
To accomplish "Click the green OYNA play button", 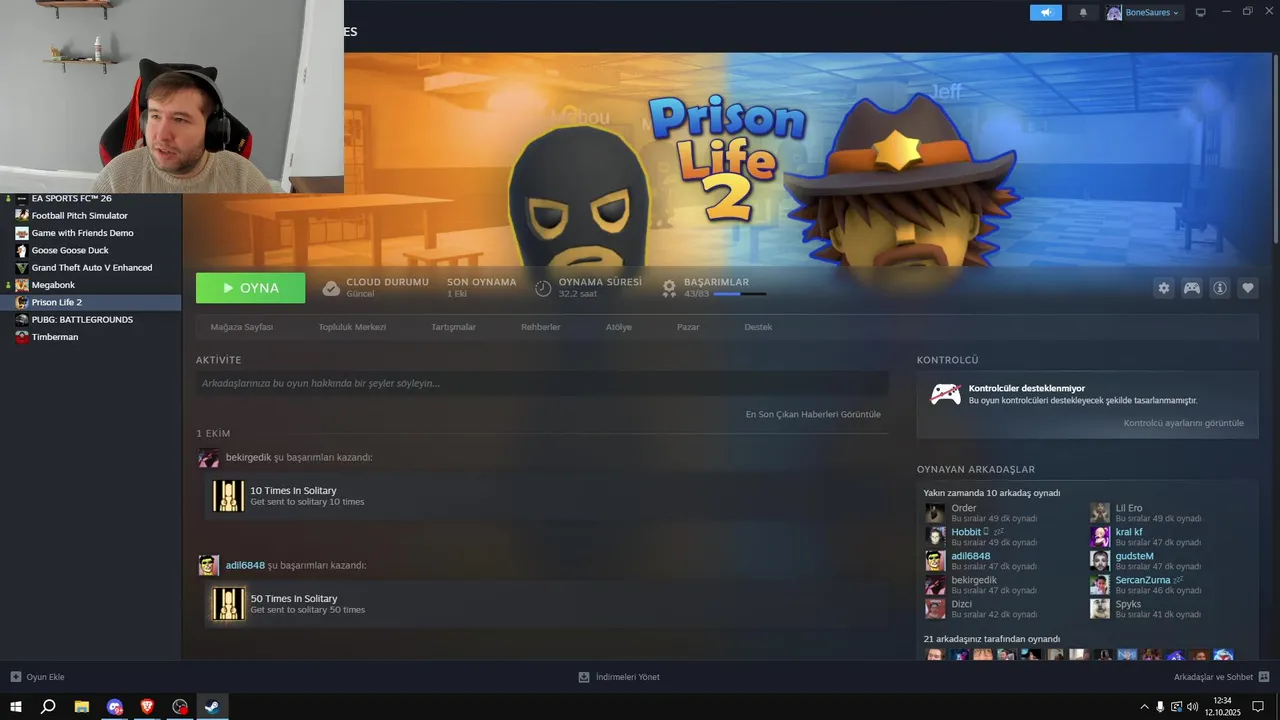I will (x=251, y=288).
